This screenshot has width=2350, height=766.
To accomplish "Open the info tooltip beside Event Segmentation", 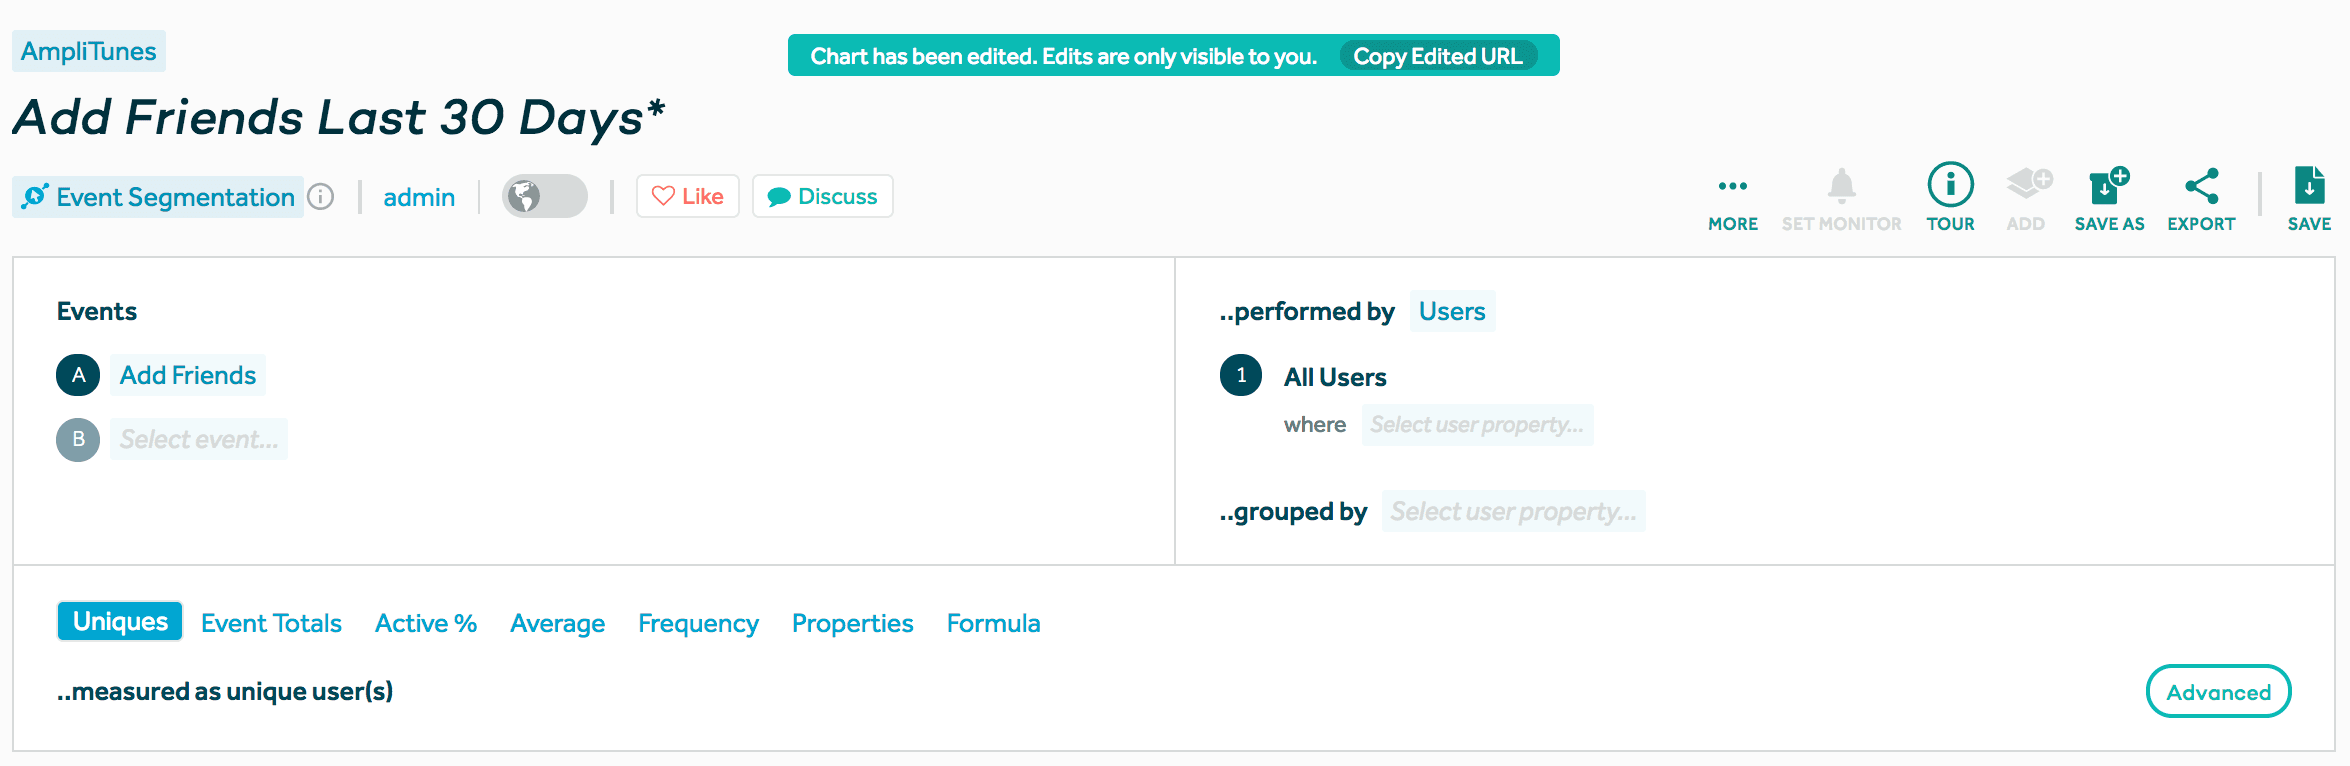I will coord(321,196).
